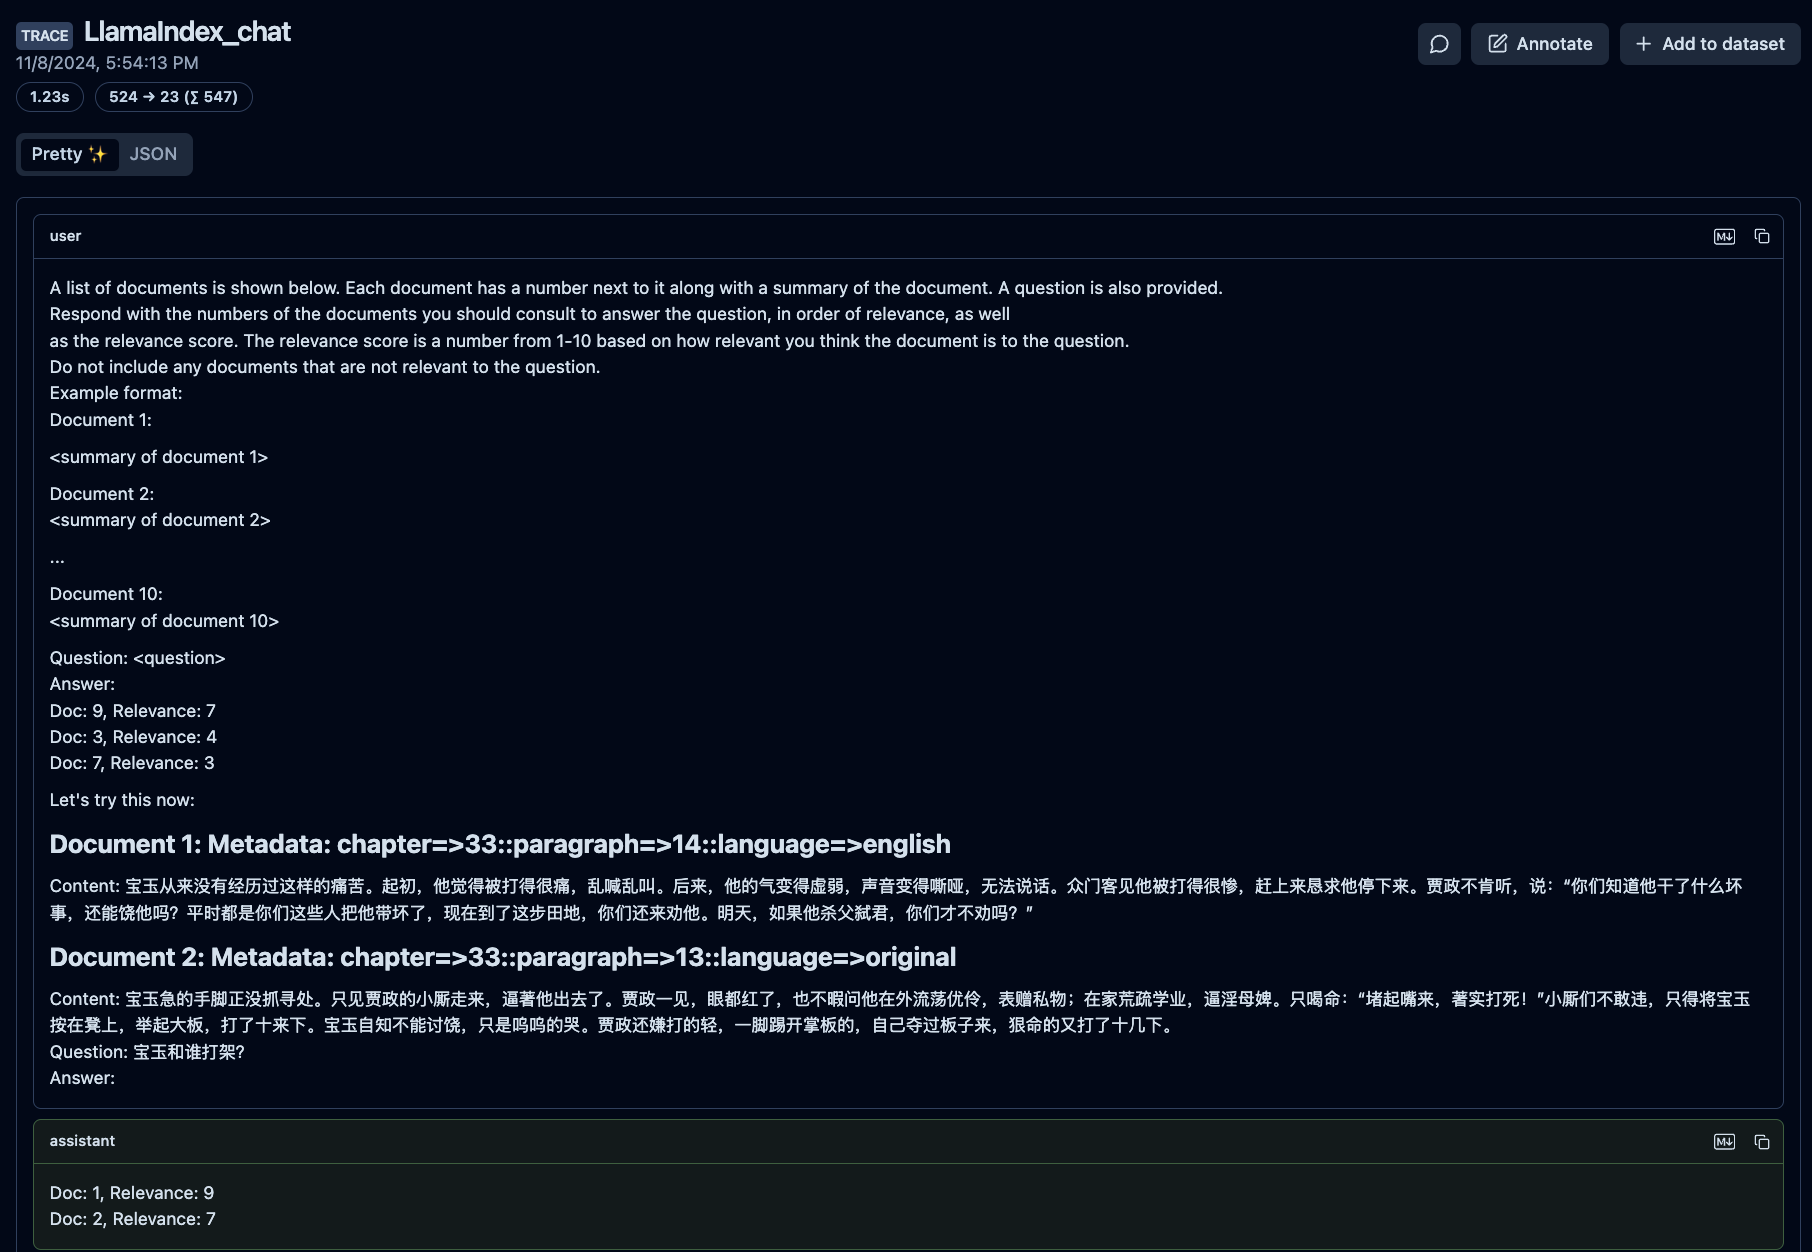Toggle markdown rendering on user message
Image resolution: width=1812 pixels, height=1252 pixels.
(x=1724, y=237)
